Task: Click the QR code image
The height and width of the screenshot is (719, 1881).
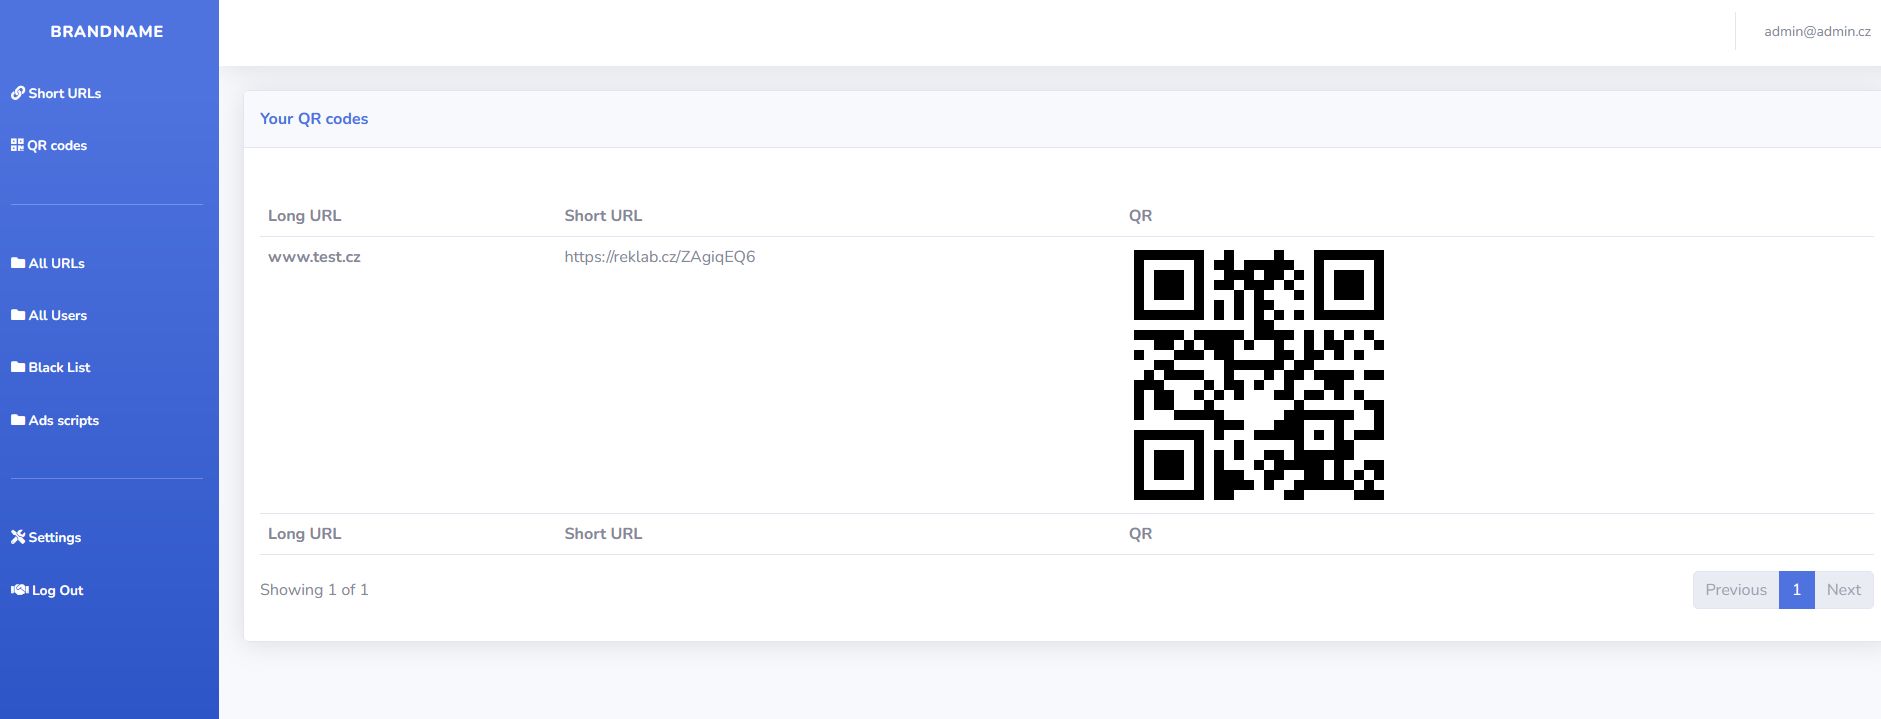Action: click(x=1258, y=375)
